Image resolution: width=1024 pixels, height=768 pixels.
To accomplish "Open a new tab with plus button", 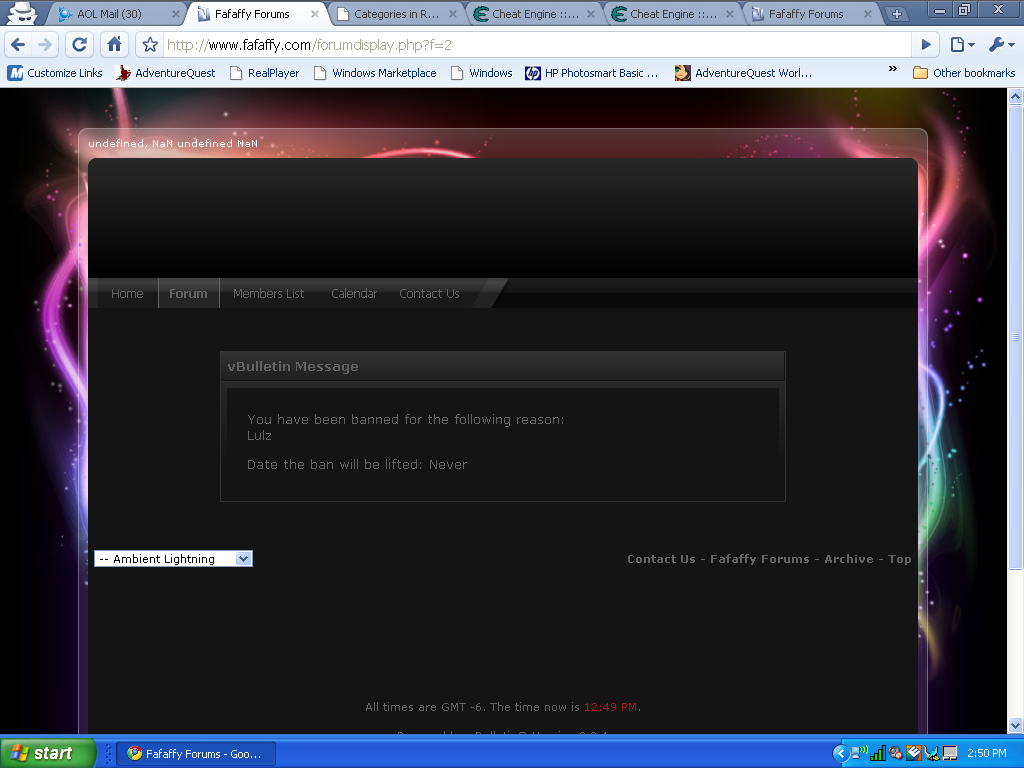I will [x=897, y=14].
